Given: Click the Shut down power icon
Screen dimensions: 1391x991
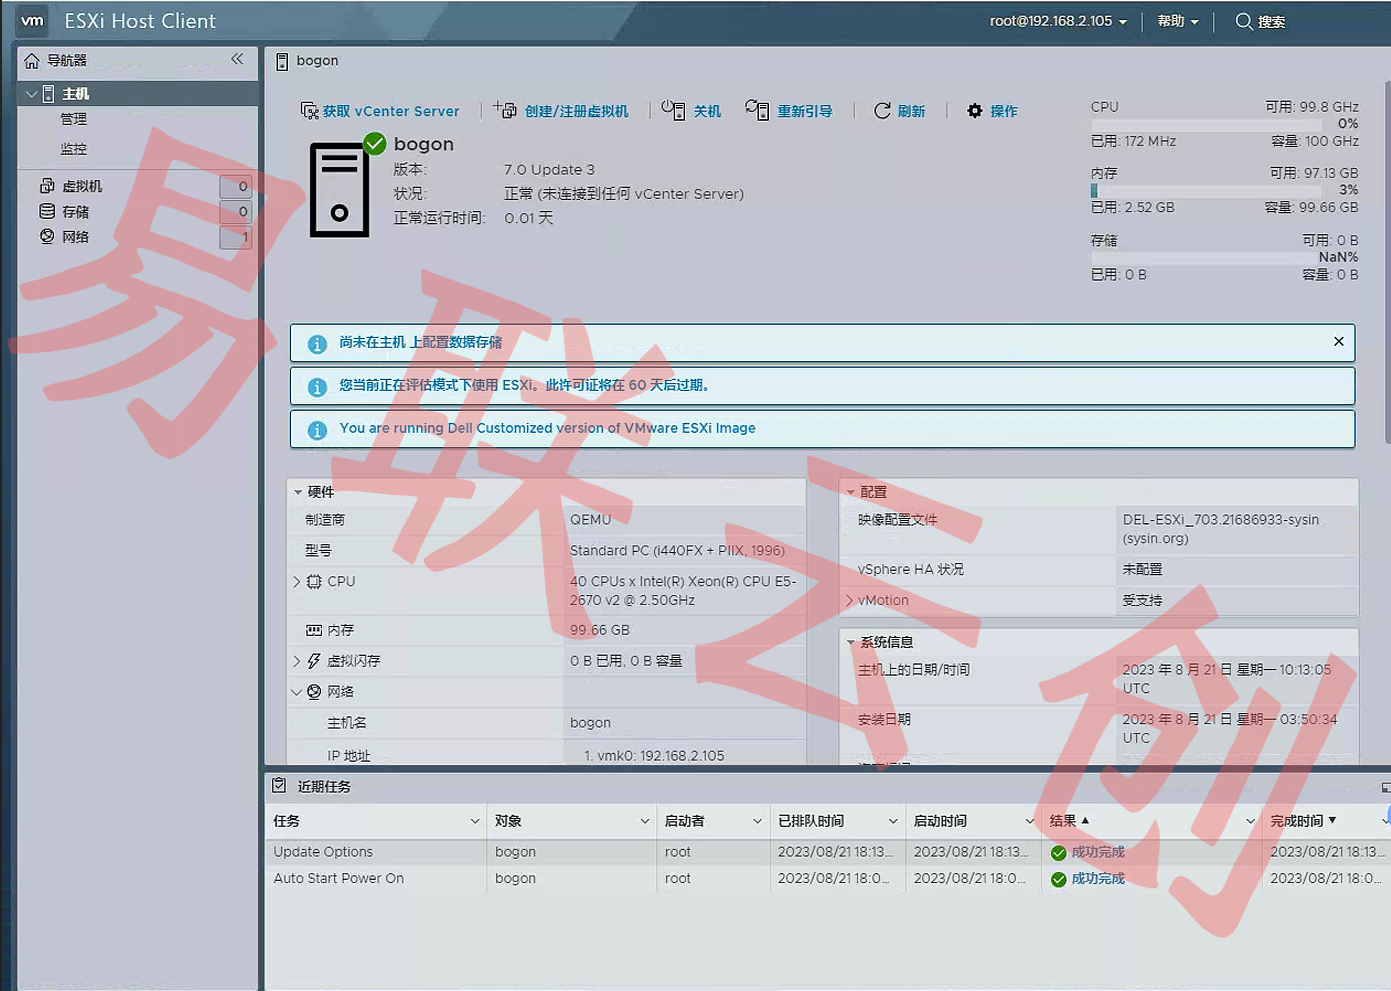Looking at the screenshot, I should (x=673, y=110).
